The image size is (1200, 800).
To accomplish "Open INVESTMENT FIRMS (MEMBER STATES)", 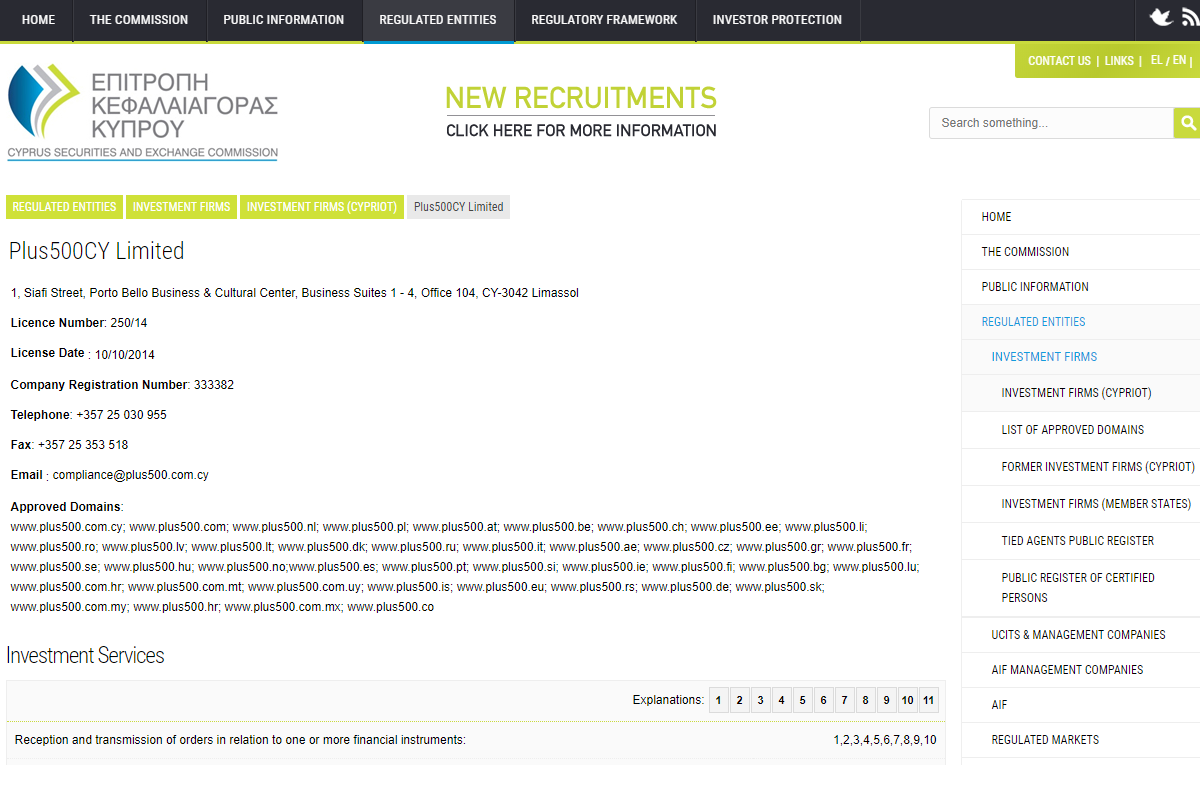I will (1081, 504).
